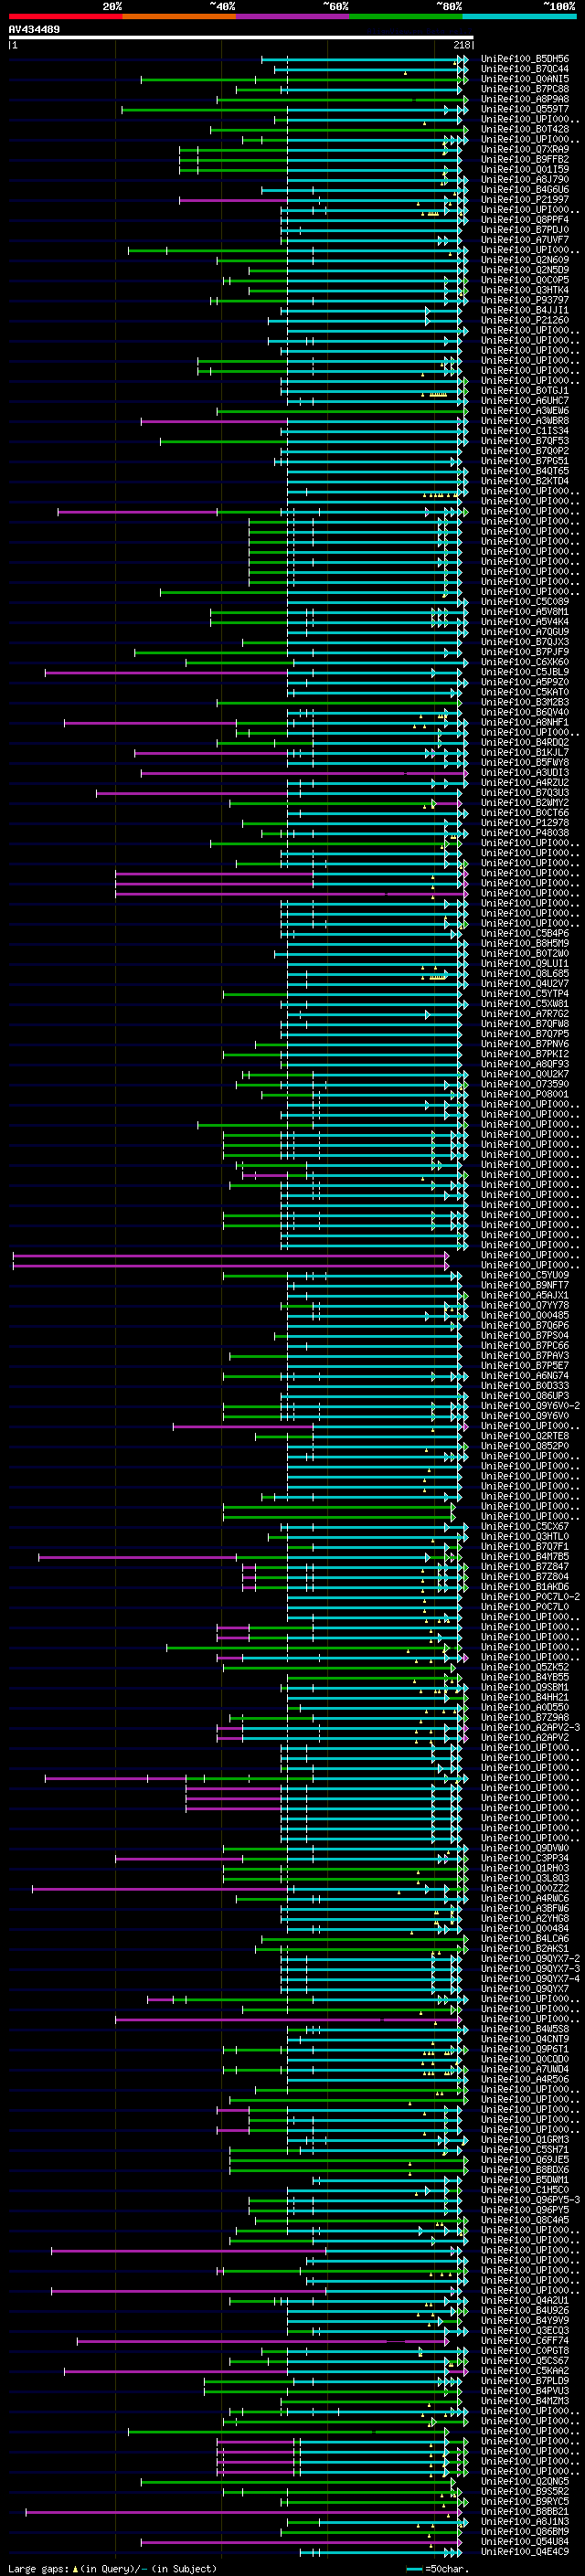Select the UniRef100_A7QGU9 label
585x2576 pixels.
tap(525, 632)
